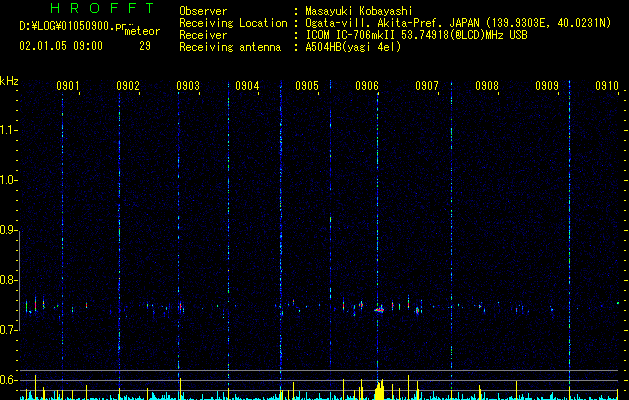Click the 0.8 frequency axis label
629x400 pixels.
8,280
